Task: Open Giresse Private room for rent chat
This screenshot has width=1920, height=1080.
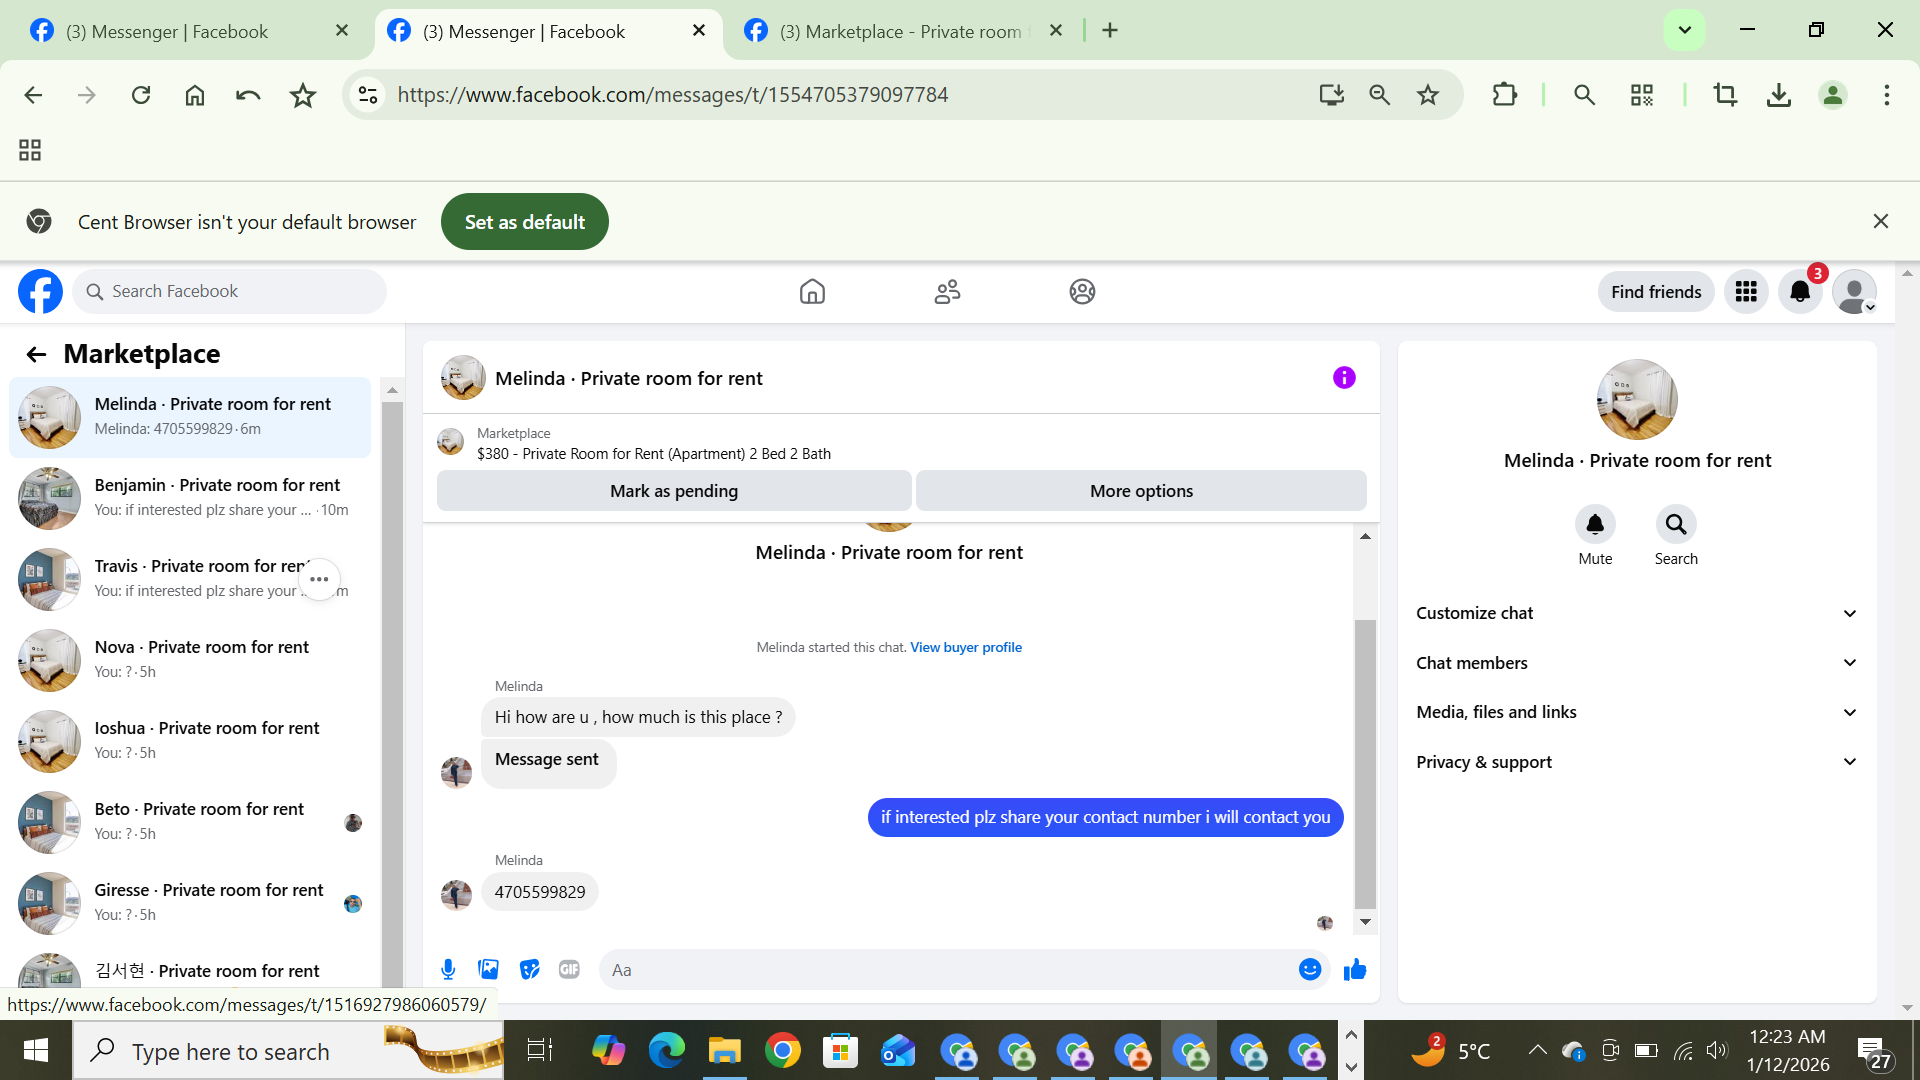Action: 190,902
